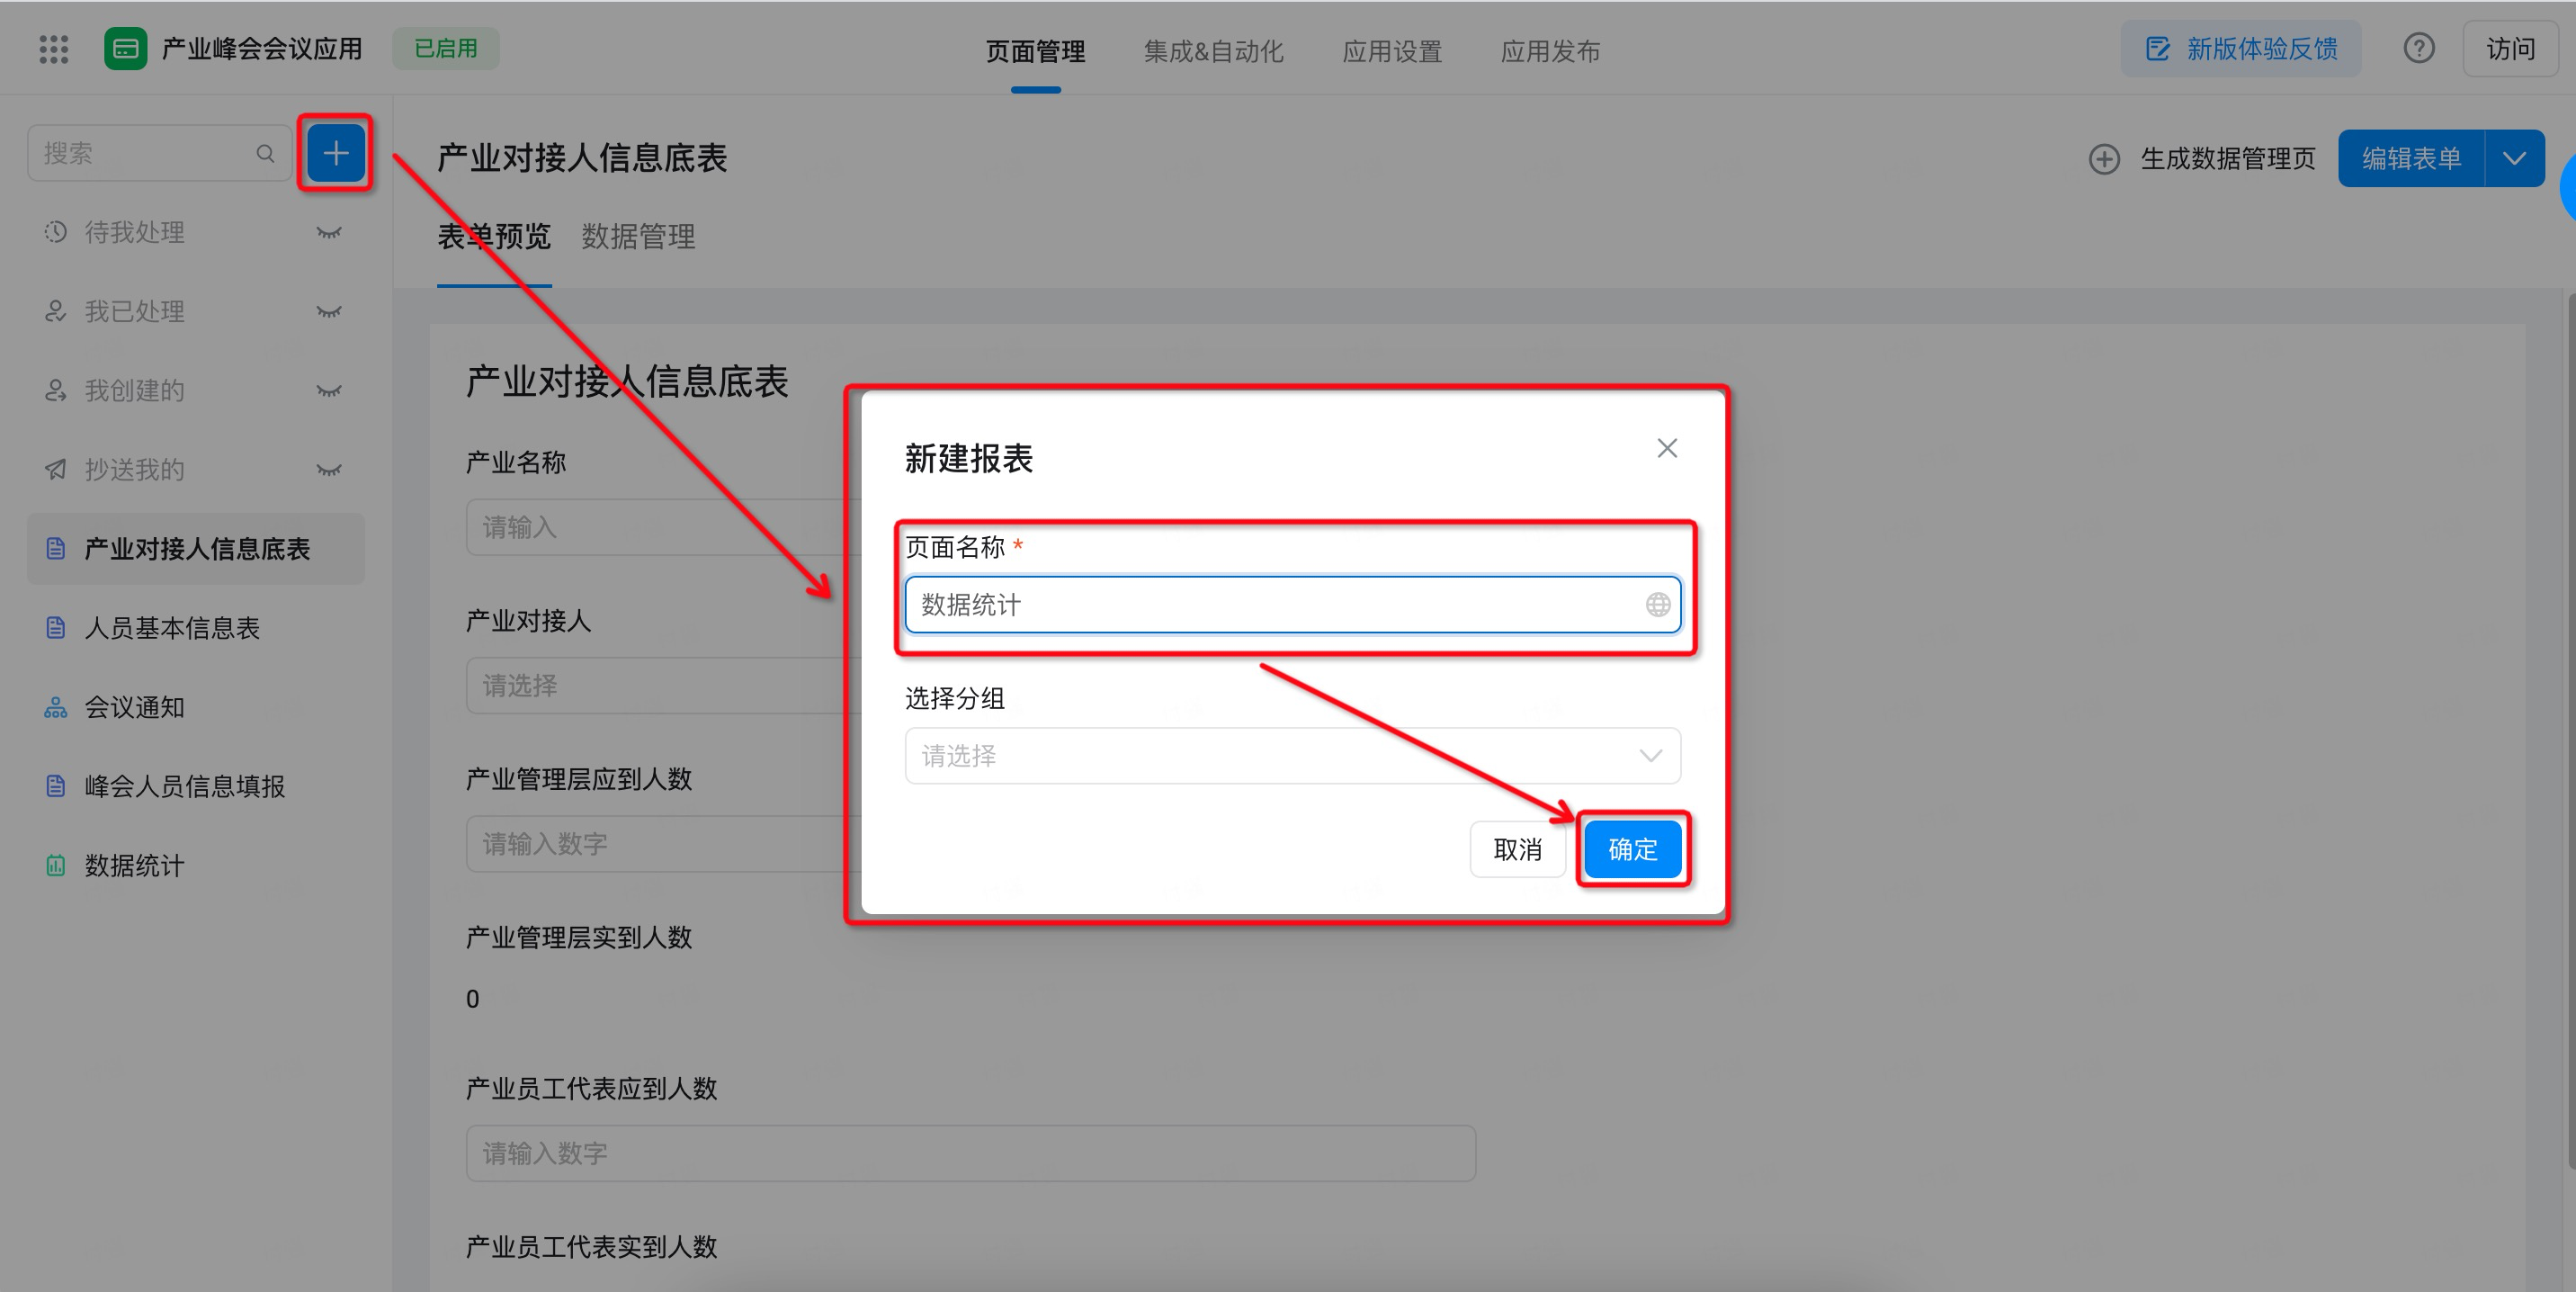Click the plus button to add a page

[x=336, y=153]
